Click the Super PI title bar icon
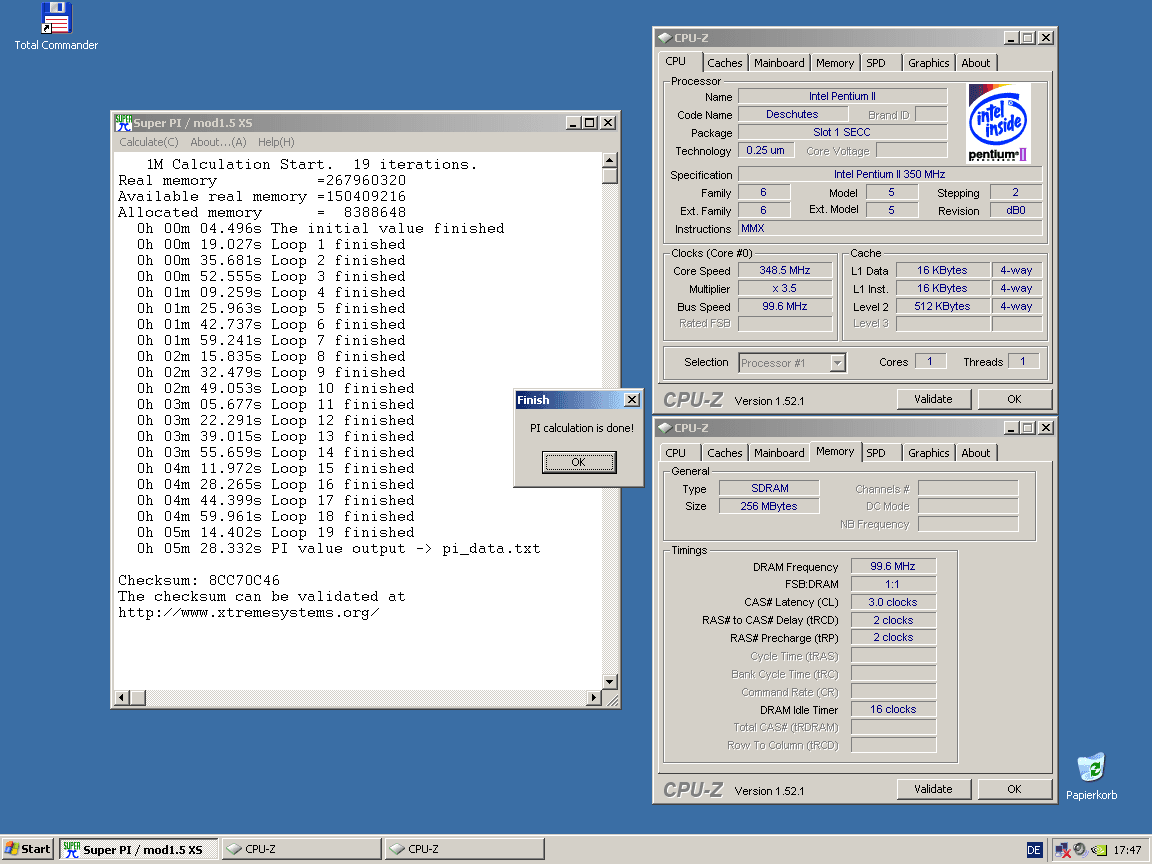This screenshot has width=1152, height=864. coord(123,123)
